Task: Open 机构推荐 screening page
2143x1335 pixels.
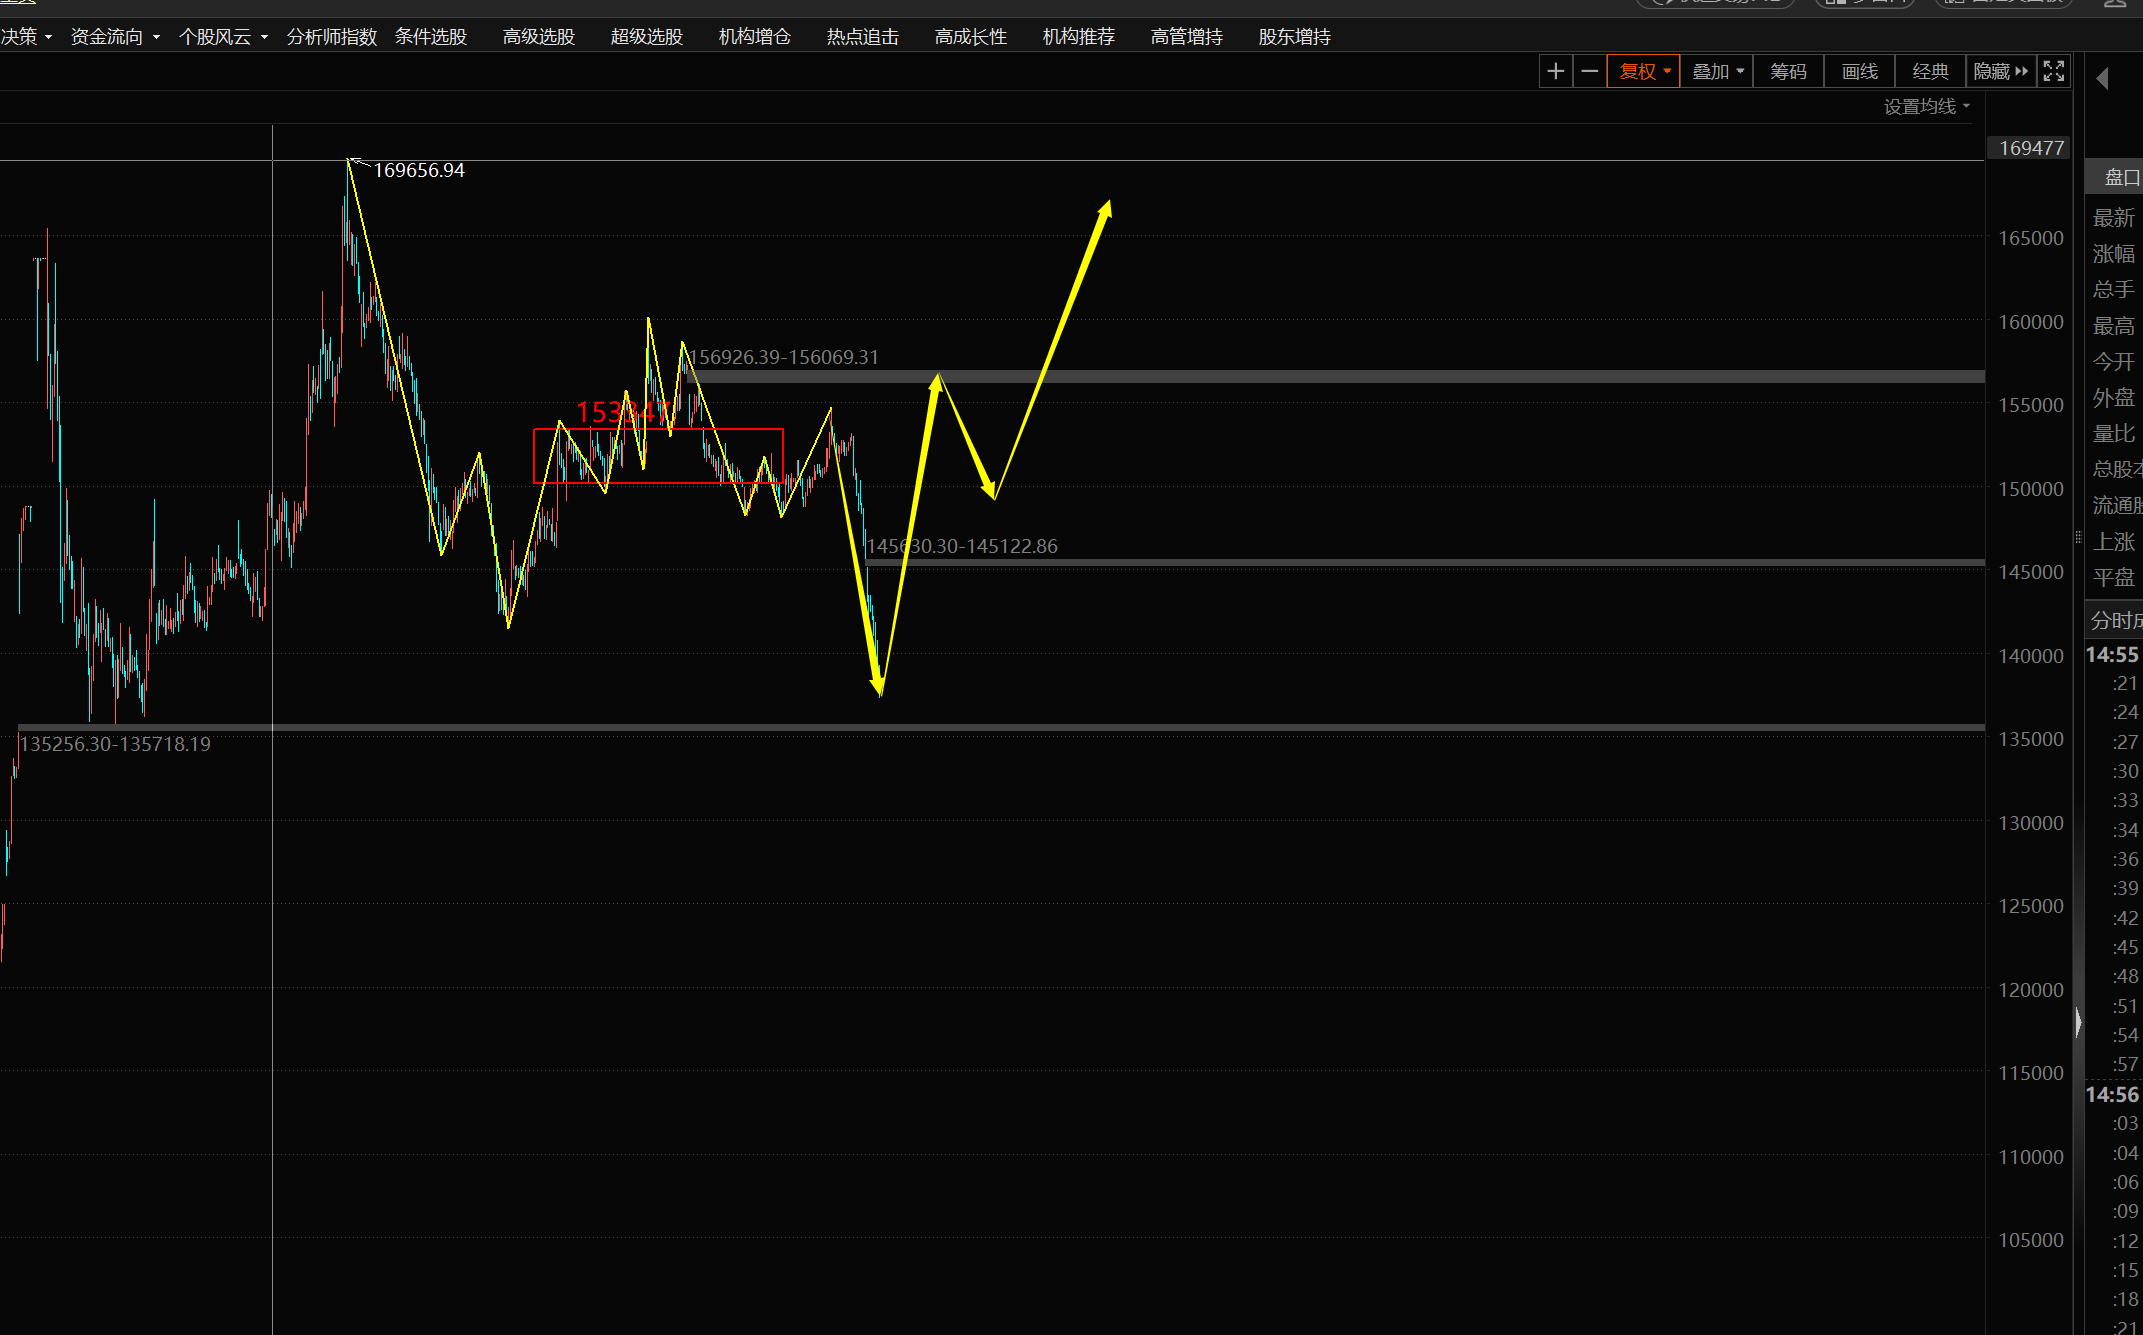Action: tap(1079, 37)
